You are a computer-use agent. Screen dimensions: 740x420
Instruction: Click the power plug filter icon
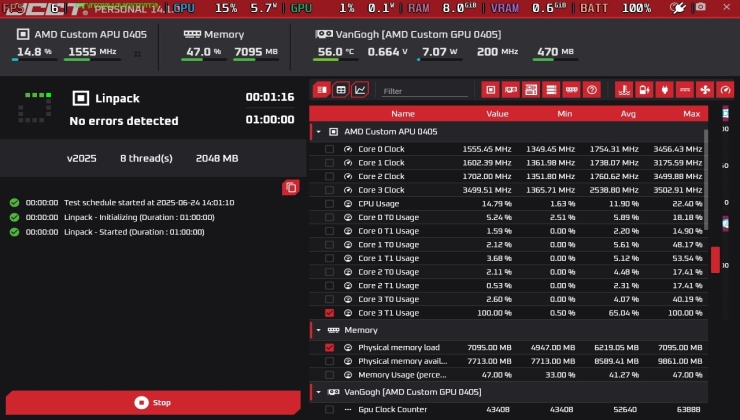[663, 90]
